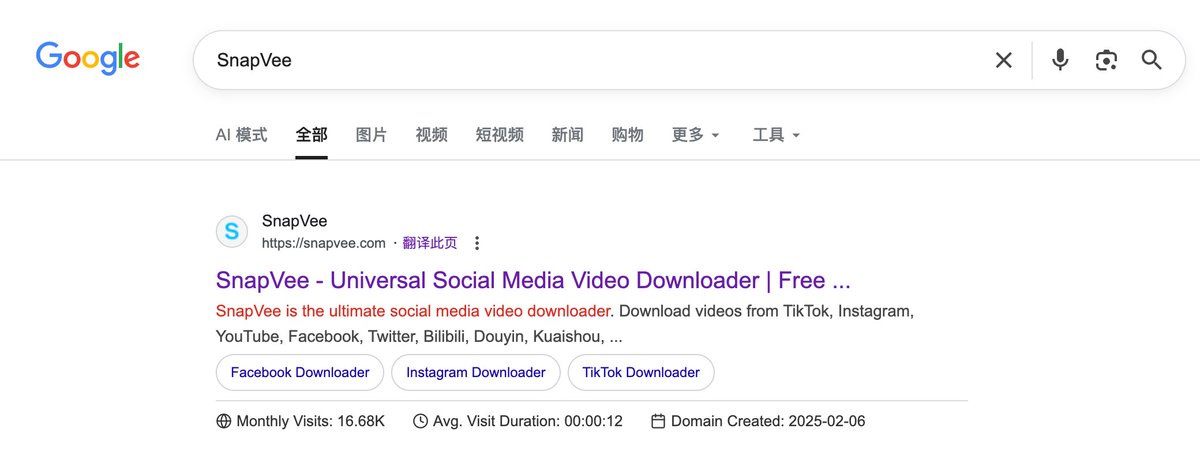The image size is (1200, 462).
Task: Click Domain Created: 2025-02-06 text
Action: coord(768,421)
